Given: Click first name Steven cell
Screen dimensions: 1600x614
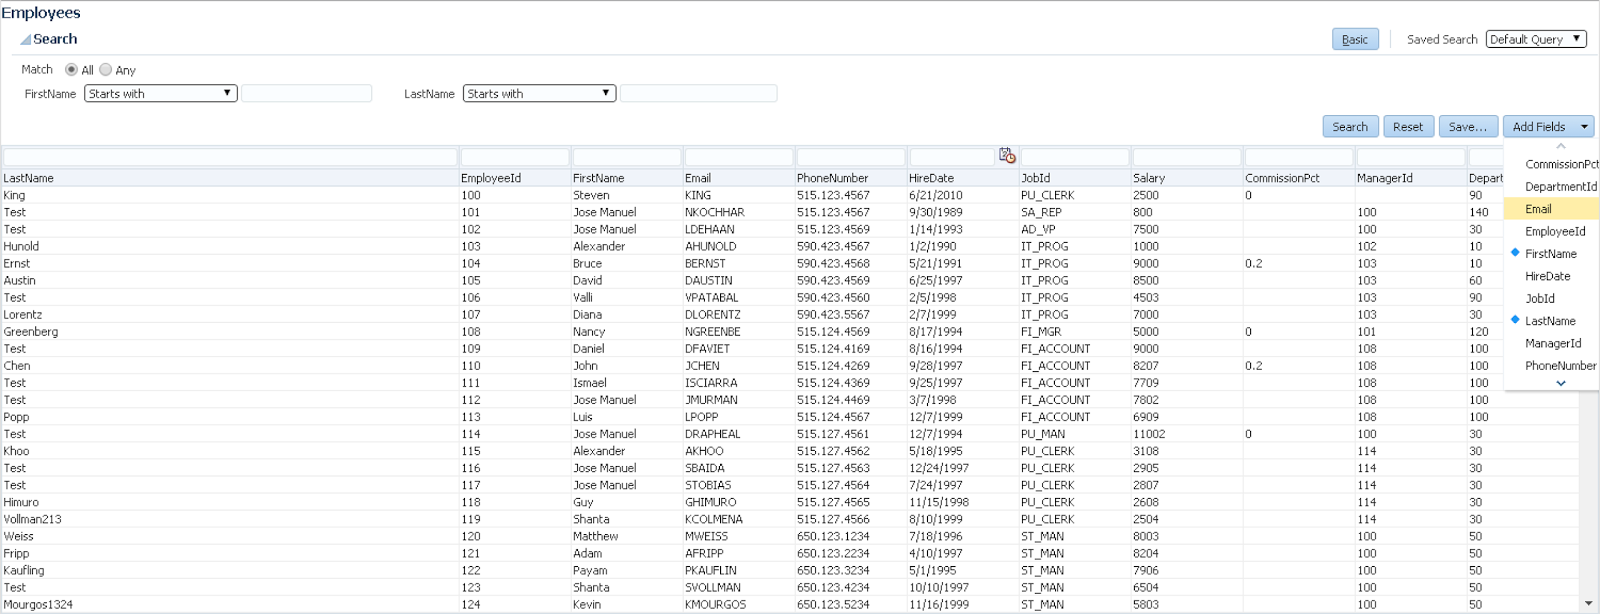Looking at the screenshot, I should point(627,195).
